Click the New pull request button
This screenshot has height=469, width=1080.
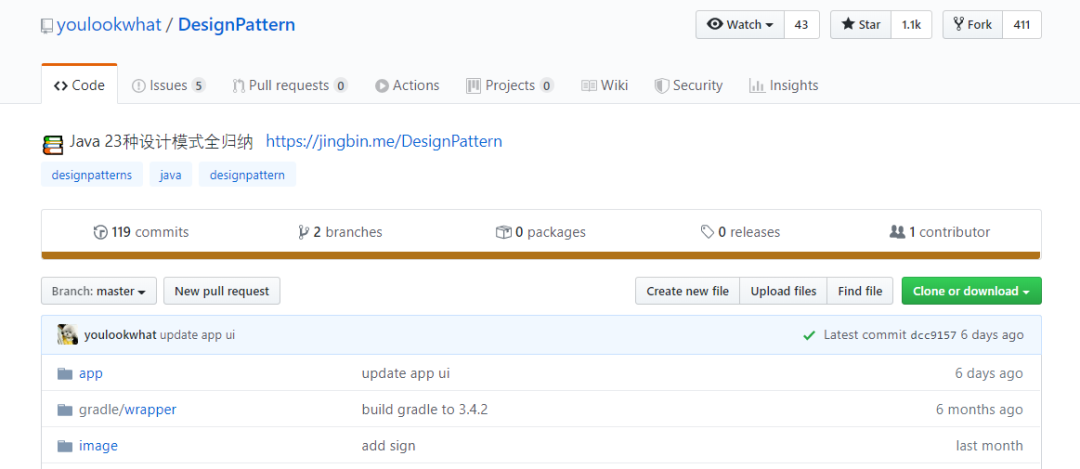[222, 291]
